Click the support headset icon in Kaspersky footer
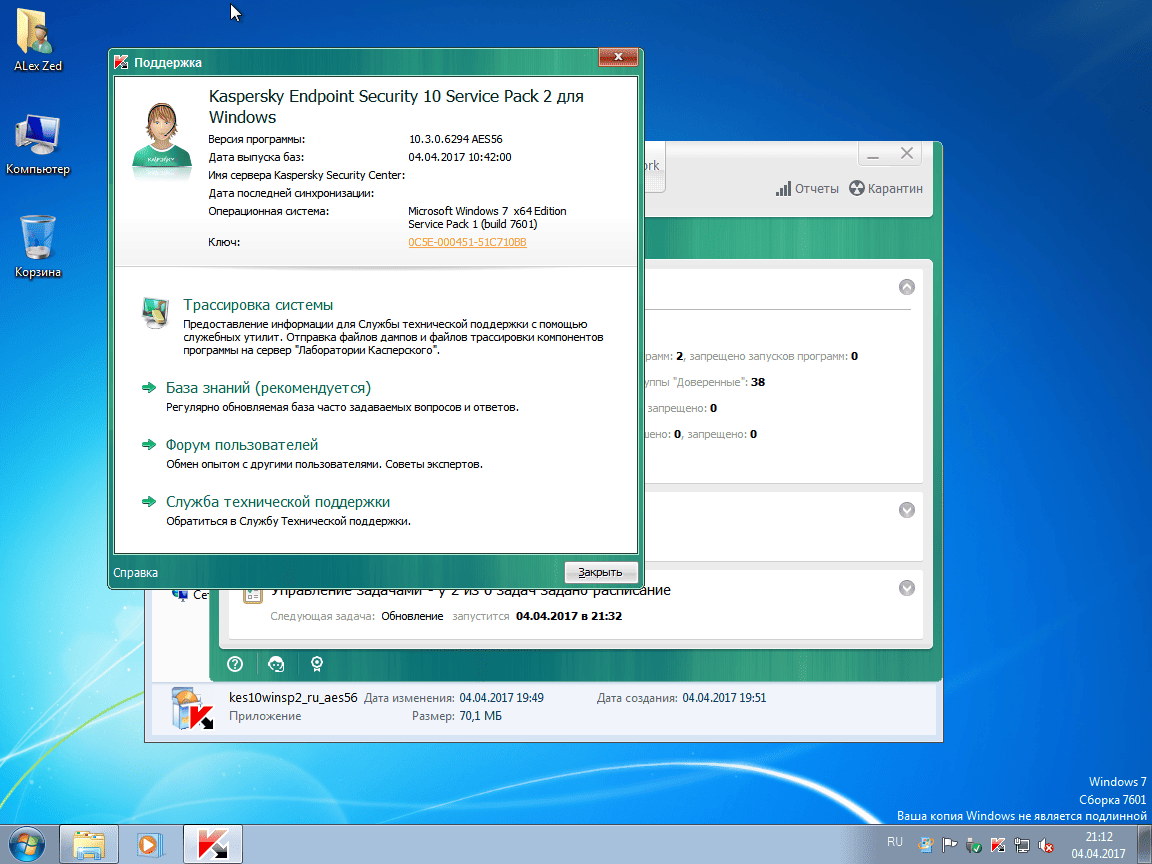The image size is (1152, 864). pos(276,664)
